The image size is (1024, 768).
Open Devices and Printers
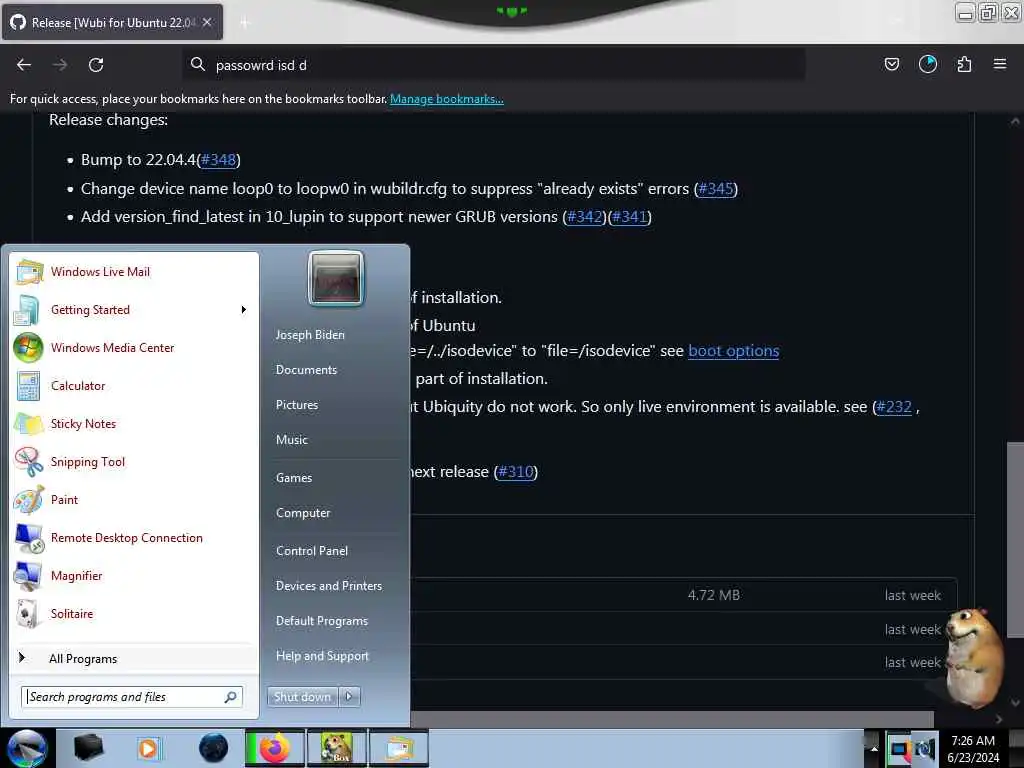pyautogui.click(x=328, y=586)
